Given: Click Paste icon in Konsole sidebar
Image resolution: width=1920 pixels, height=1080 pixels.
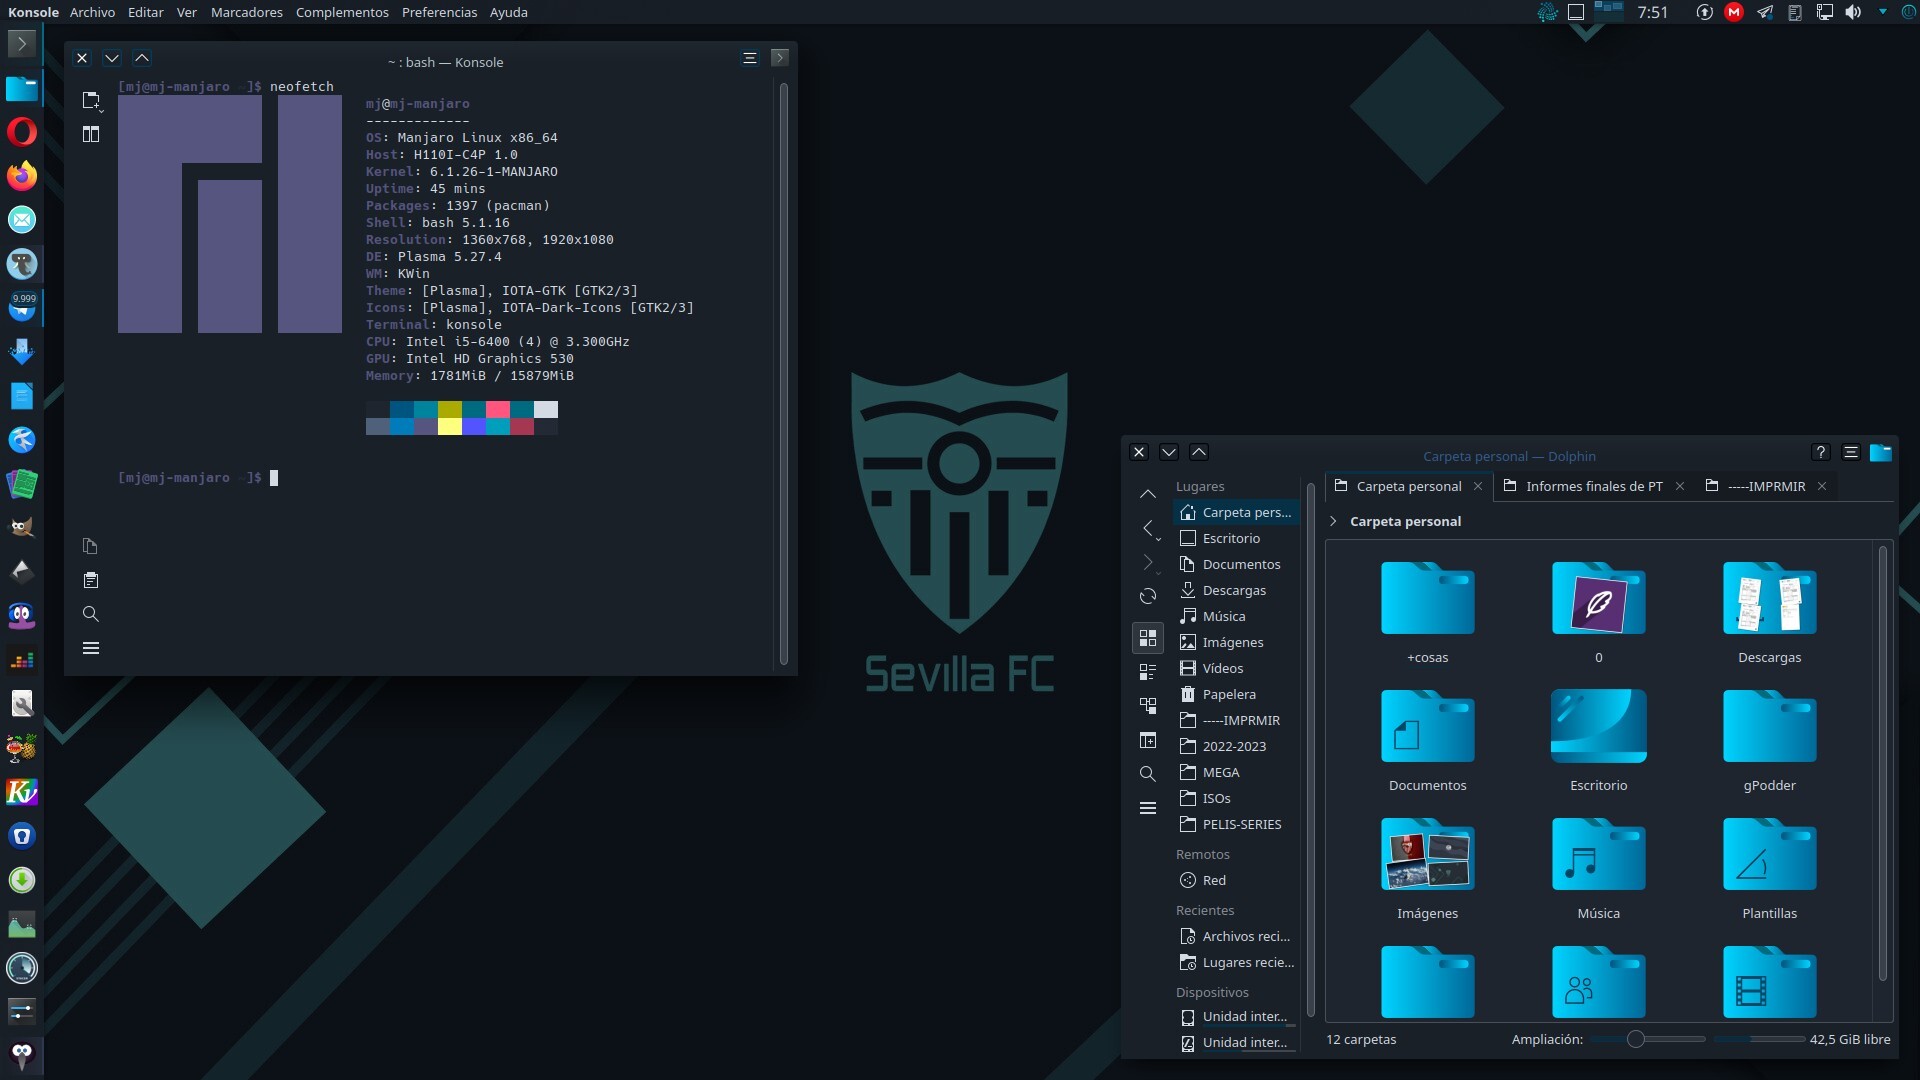Looking at the screenshot, I should [91, 580].
